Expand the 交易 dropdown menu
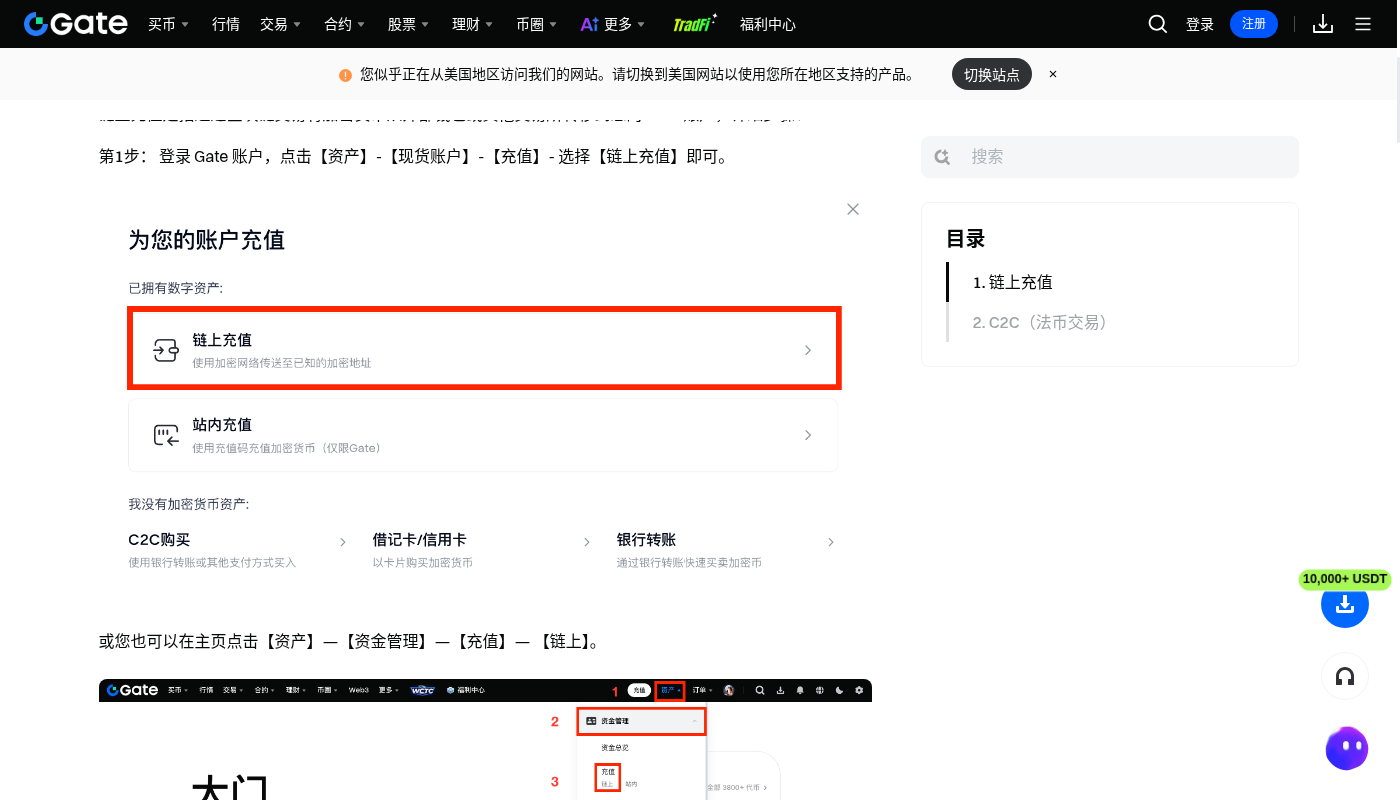The image size is (1400, 800). point(280,24)
